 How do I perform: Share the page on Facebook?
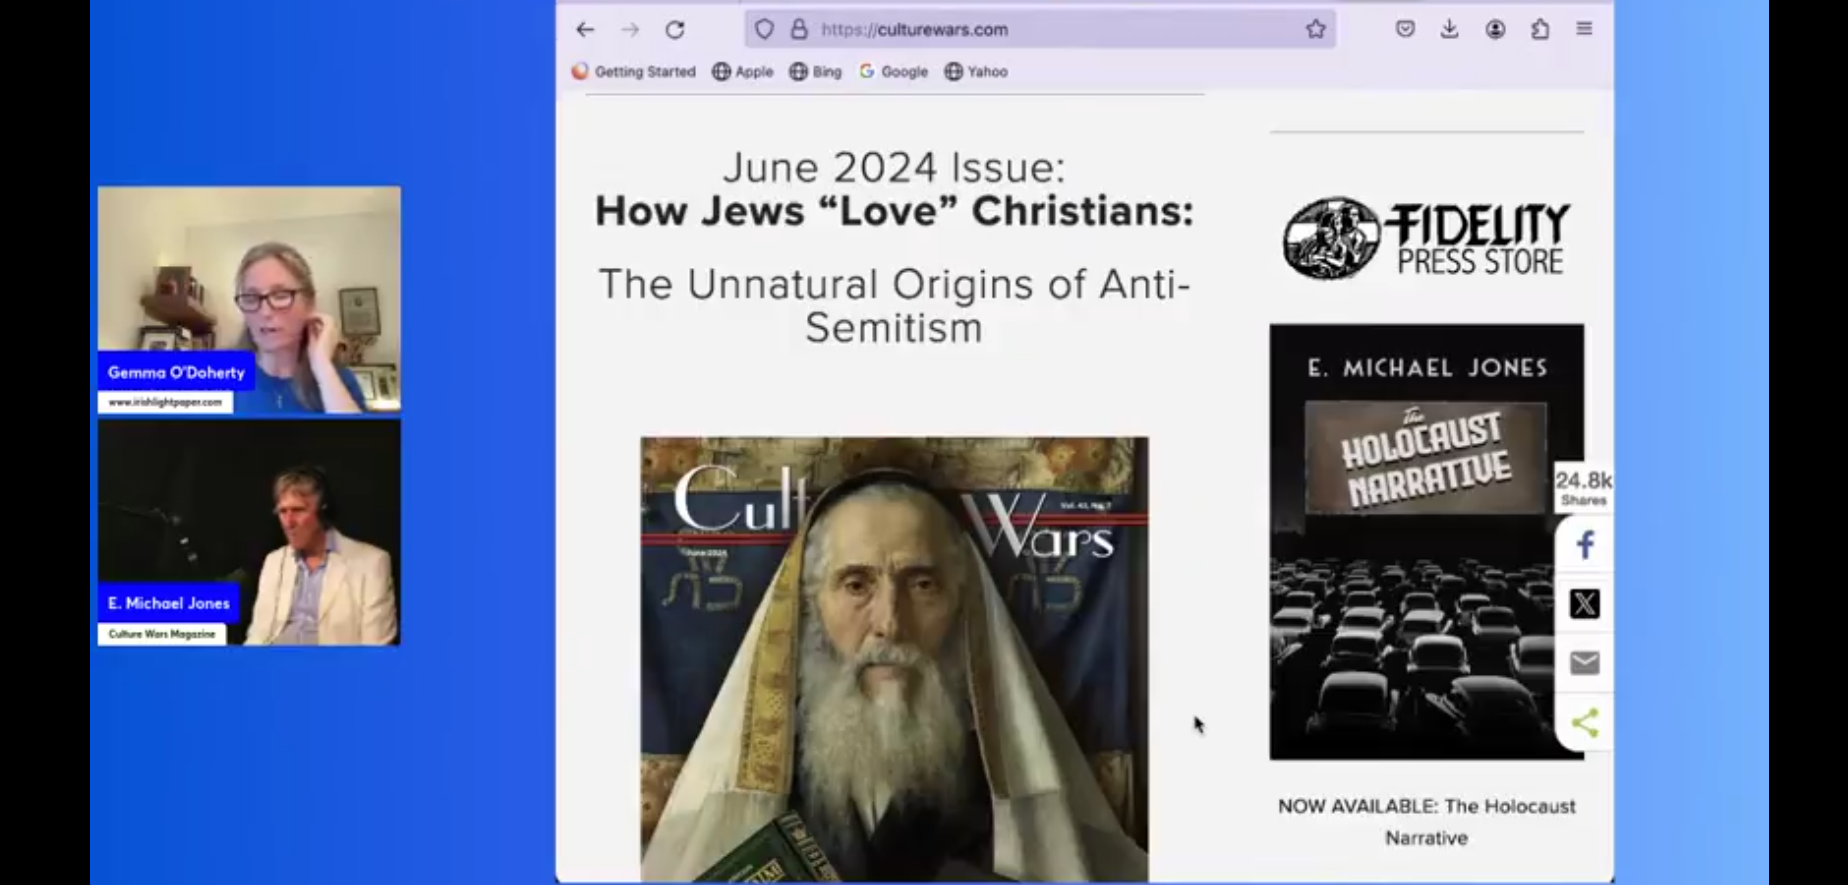pyautogui.click(x=1584, y=545)
